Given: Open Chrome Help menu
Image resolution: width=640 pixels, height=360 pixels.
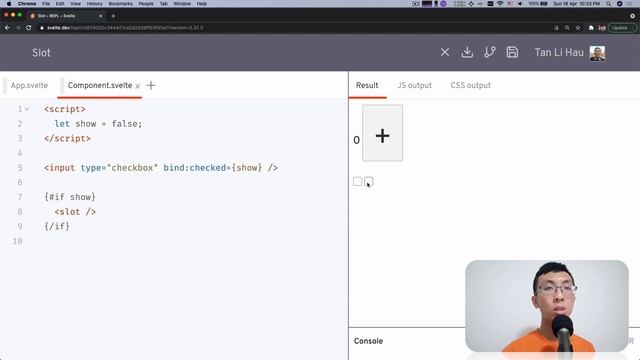Looking at the screenshot, I should pos(202,4).
